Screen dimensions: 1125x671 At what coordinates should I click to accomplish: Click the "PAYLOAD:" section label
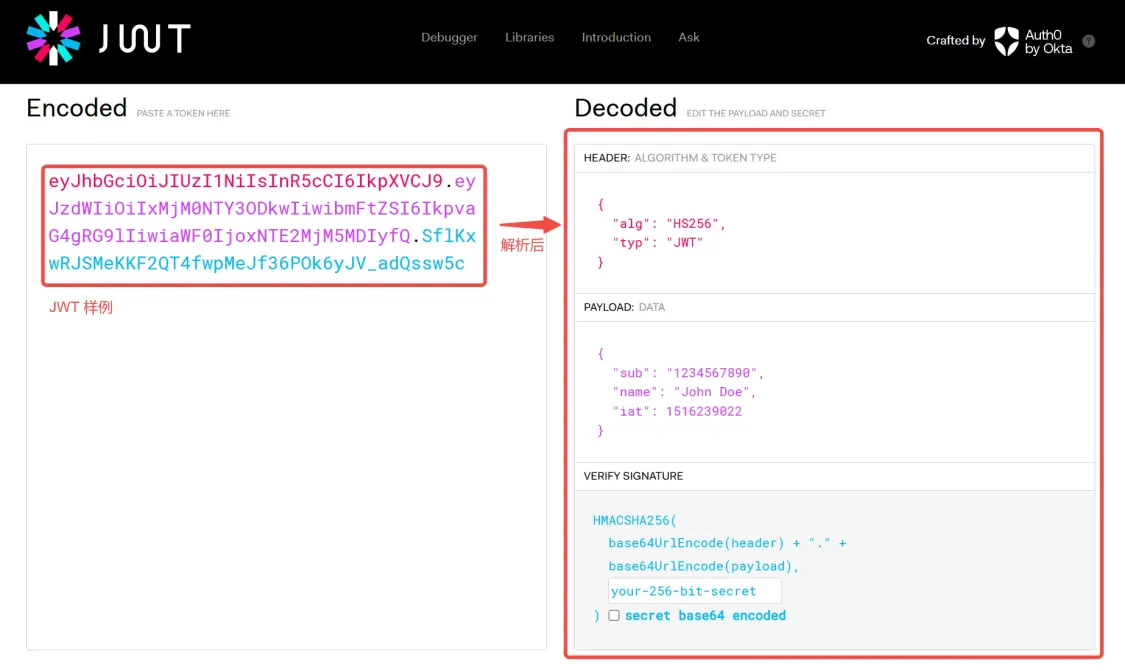[x=609, y=307]
